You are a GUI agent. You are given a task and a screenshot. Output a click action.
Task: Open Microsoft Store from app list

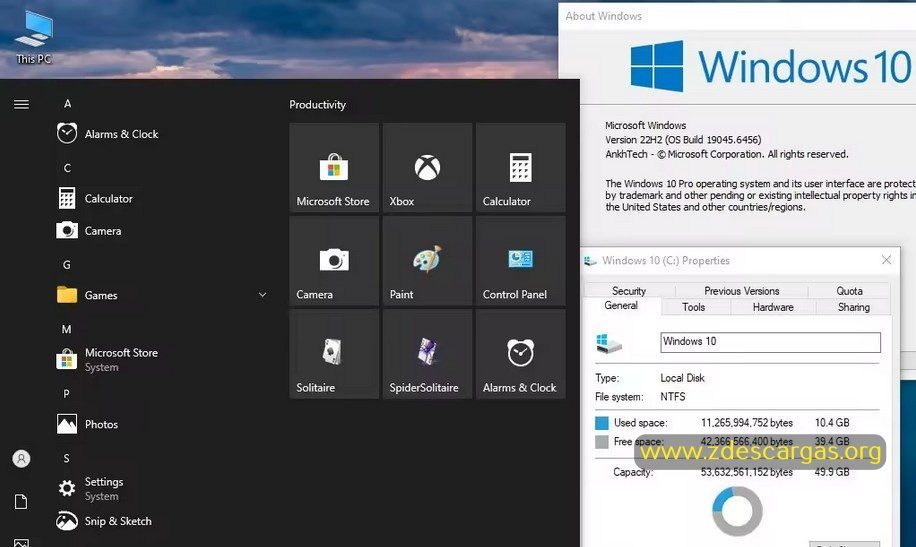pos(107,359)
